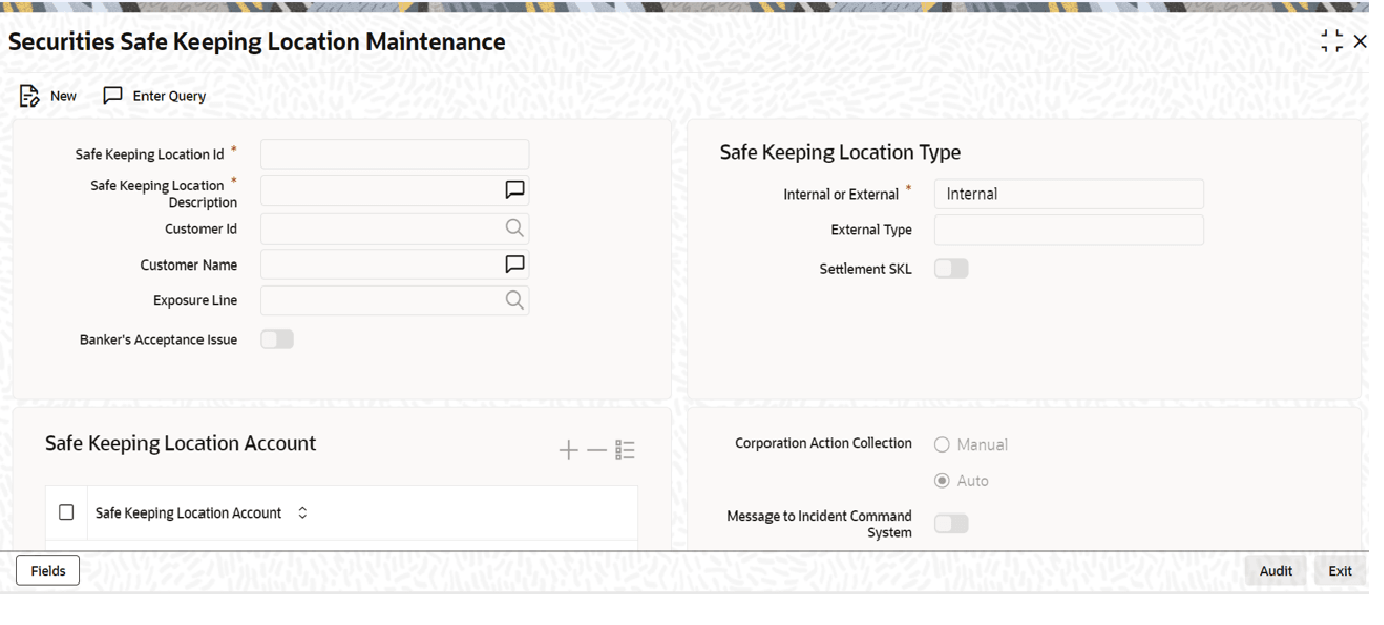
Task: Click the Enter Query icon
Action: 114,96
